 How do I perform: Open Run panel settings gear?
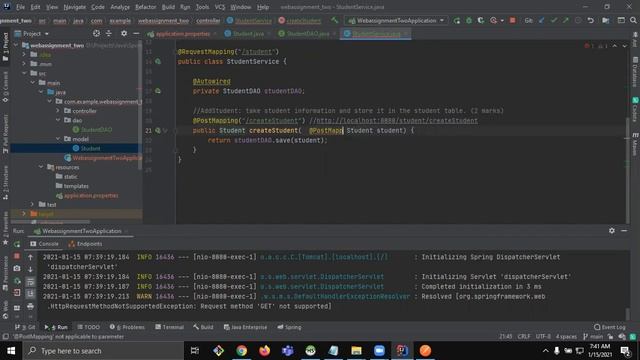(612, 231)
